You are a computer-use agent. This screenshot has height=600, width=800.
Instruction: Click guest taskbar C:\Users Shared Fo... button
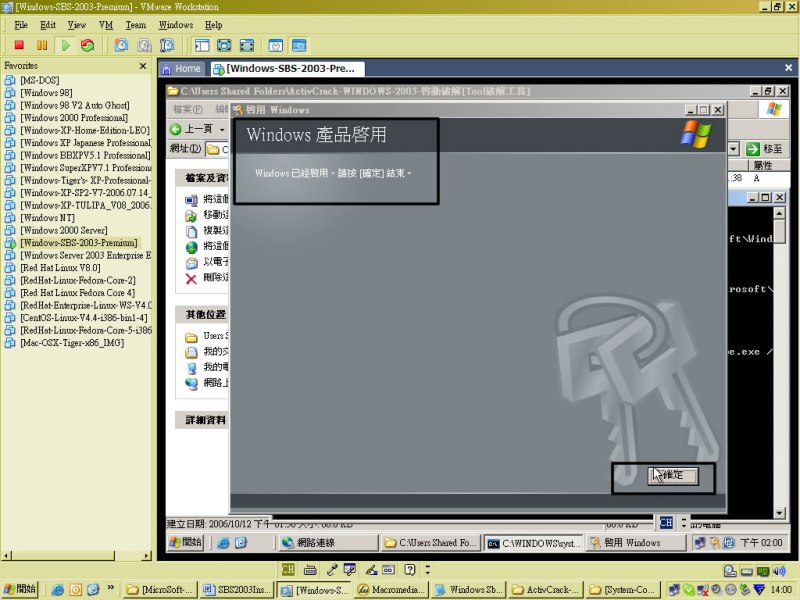tap(431, 543)
